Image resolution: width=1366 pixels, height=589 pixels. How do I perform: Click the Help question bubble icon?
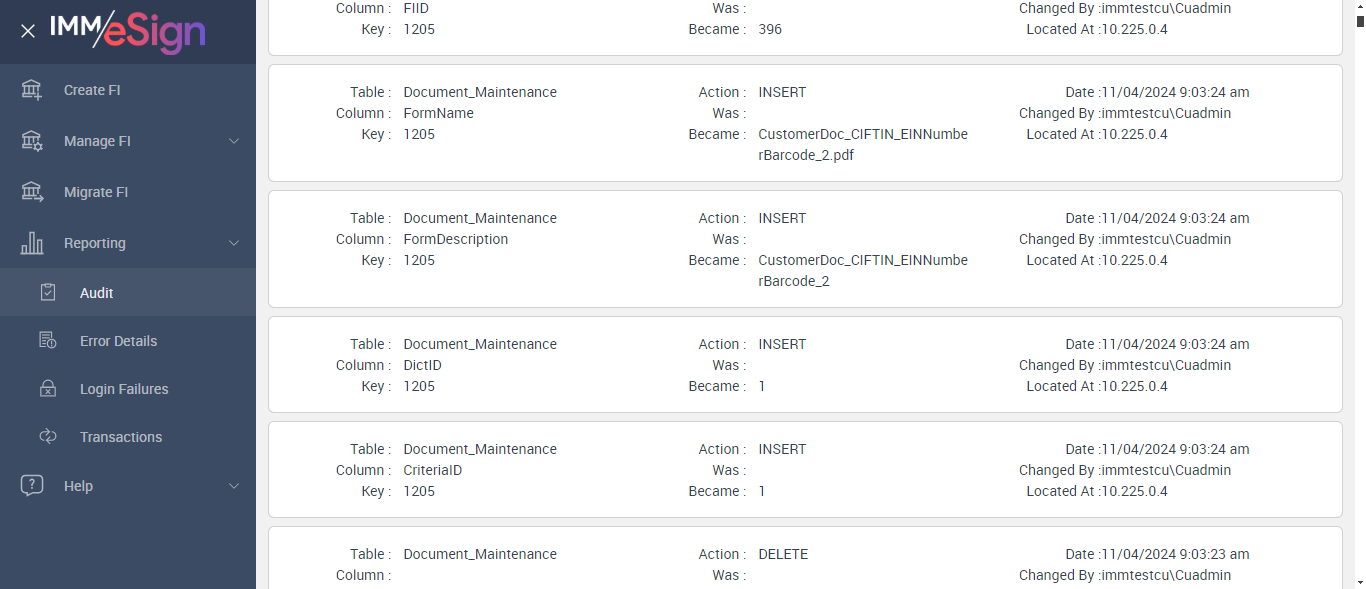pyautogui.click(x=32, y=486)
